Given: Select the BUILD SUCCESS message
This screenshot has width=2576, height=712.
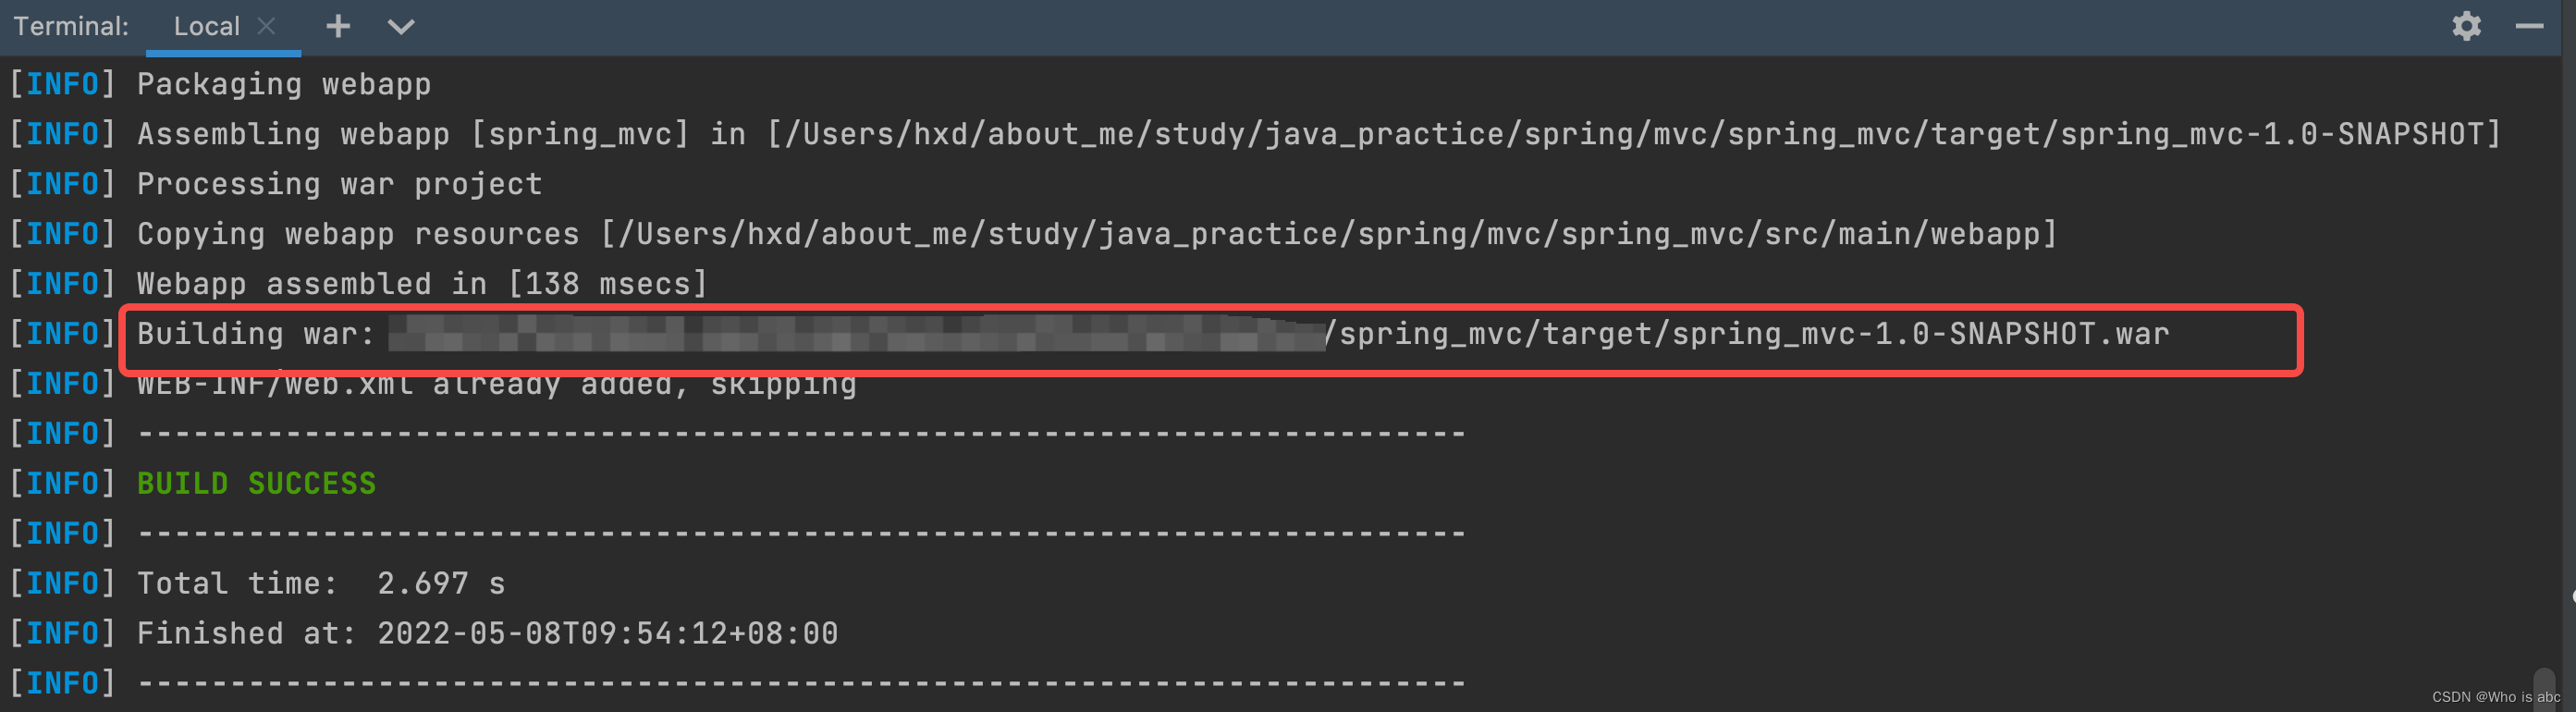Looking at the screenshot, I should (x=257, y=483).
